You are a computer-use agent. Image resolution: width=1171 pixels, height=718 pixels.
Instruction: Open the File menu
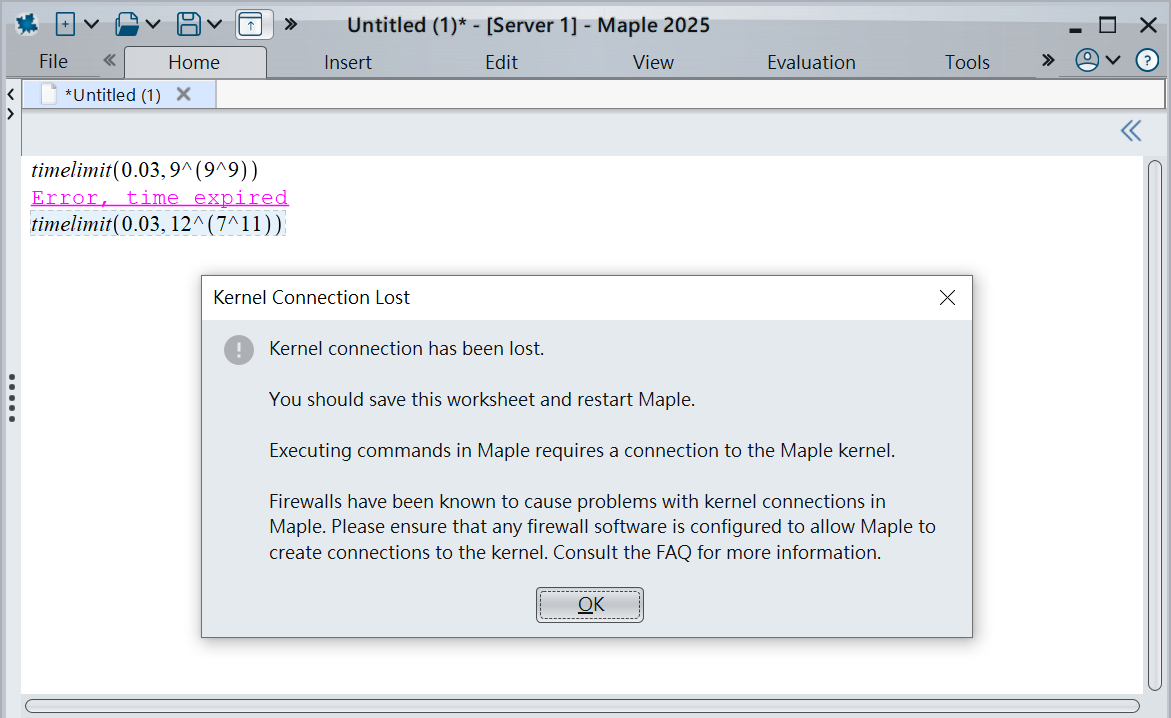tap(53, 62)
